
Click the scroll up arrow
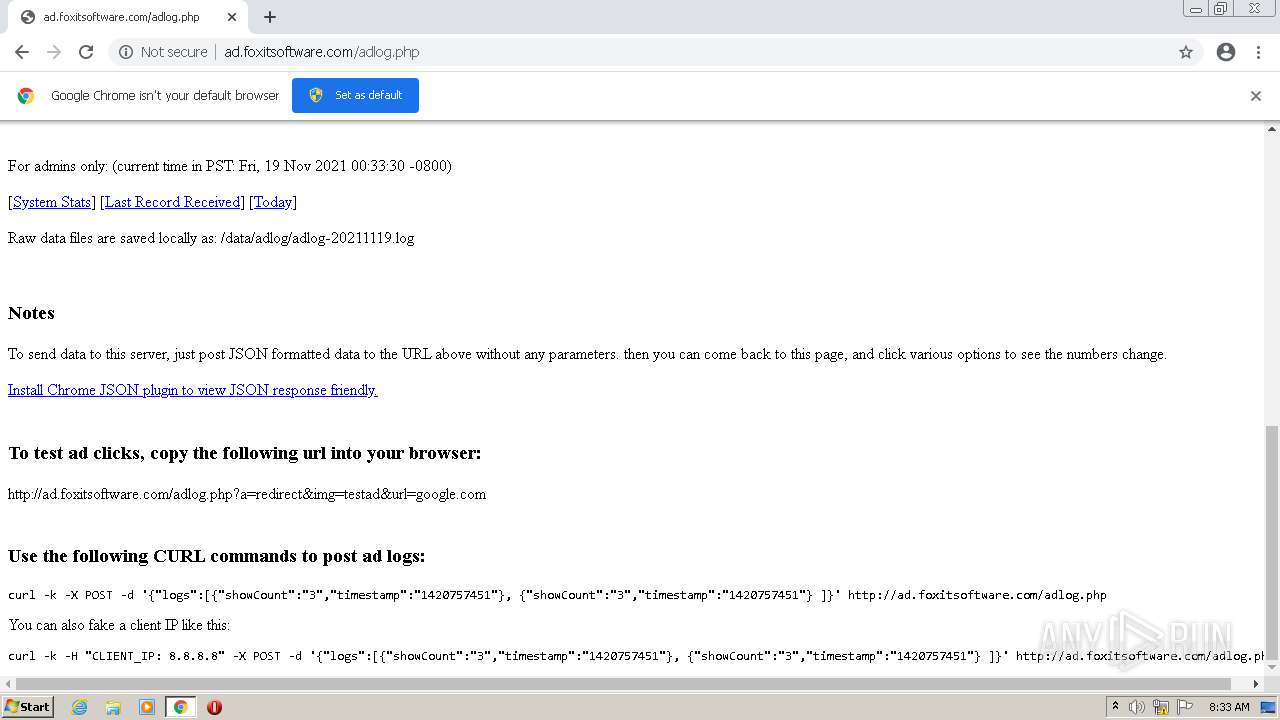pos(1272,129)
